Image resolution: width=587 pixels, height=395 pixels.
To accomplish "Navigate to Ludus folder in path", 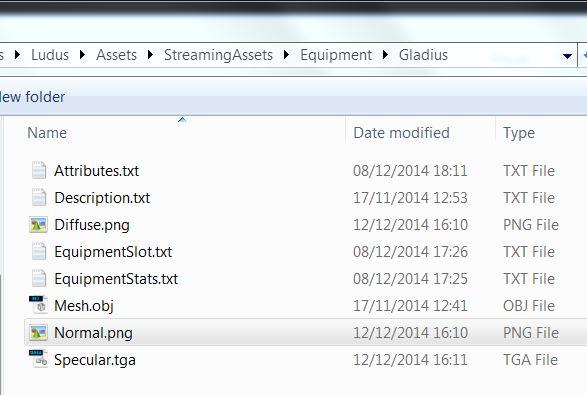I will coord(50,55).
